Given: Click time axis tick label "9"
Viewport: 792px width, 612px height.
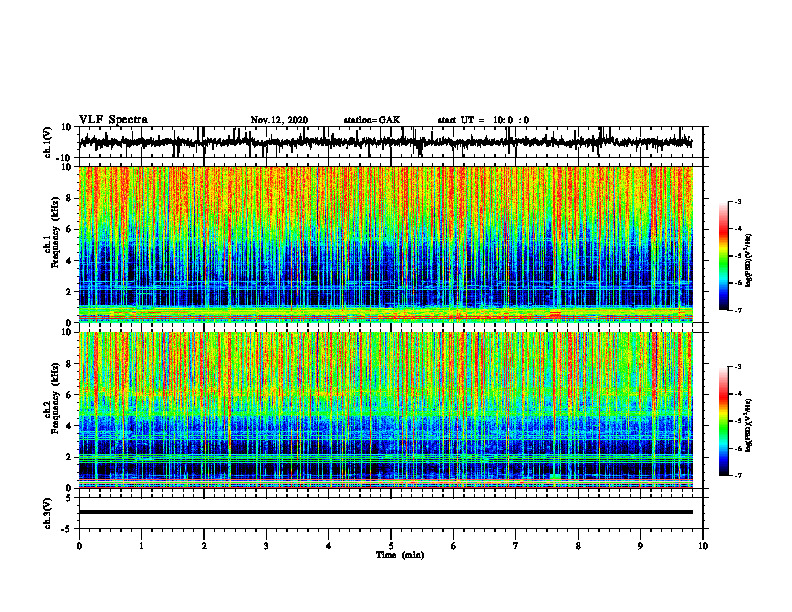Looking at the screenshot, I should 640,546.
